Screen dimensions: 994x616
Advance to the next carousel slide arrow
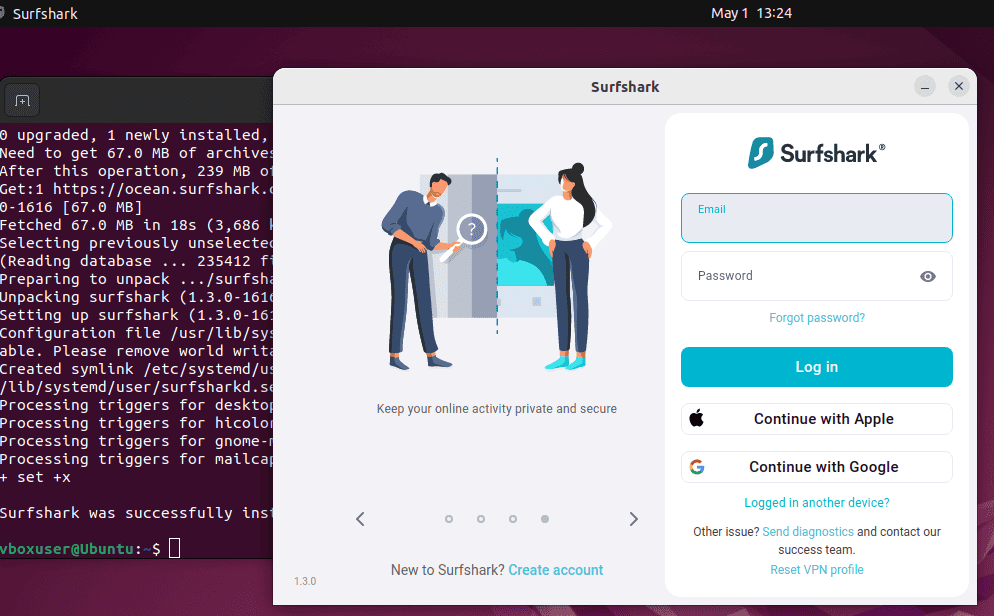633,519
